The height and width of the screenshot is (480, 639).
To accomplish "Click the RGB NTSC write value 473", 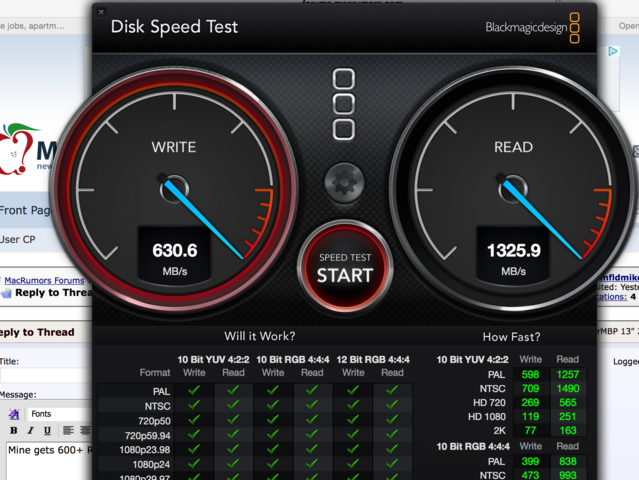I will [530, 475].
